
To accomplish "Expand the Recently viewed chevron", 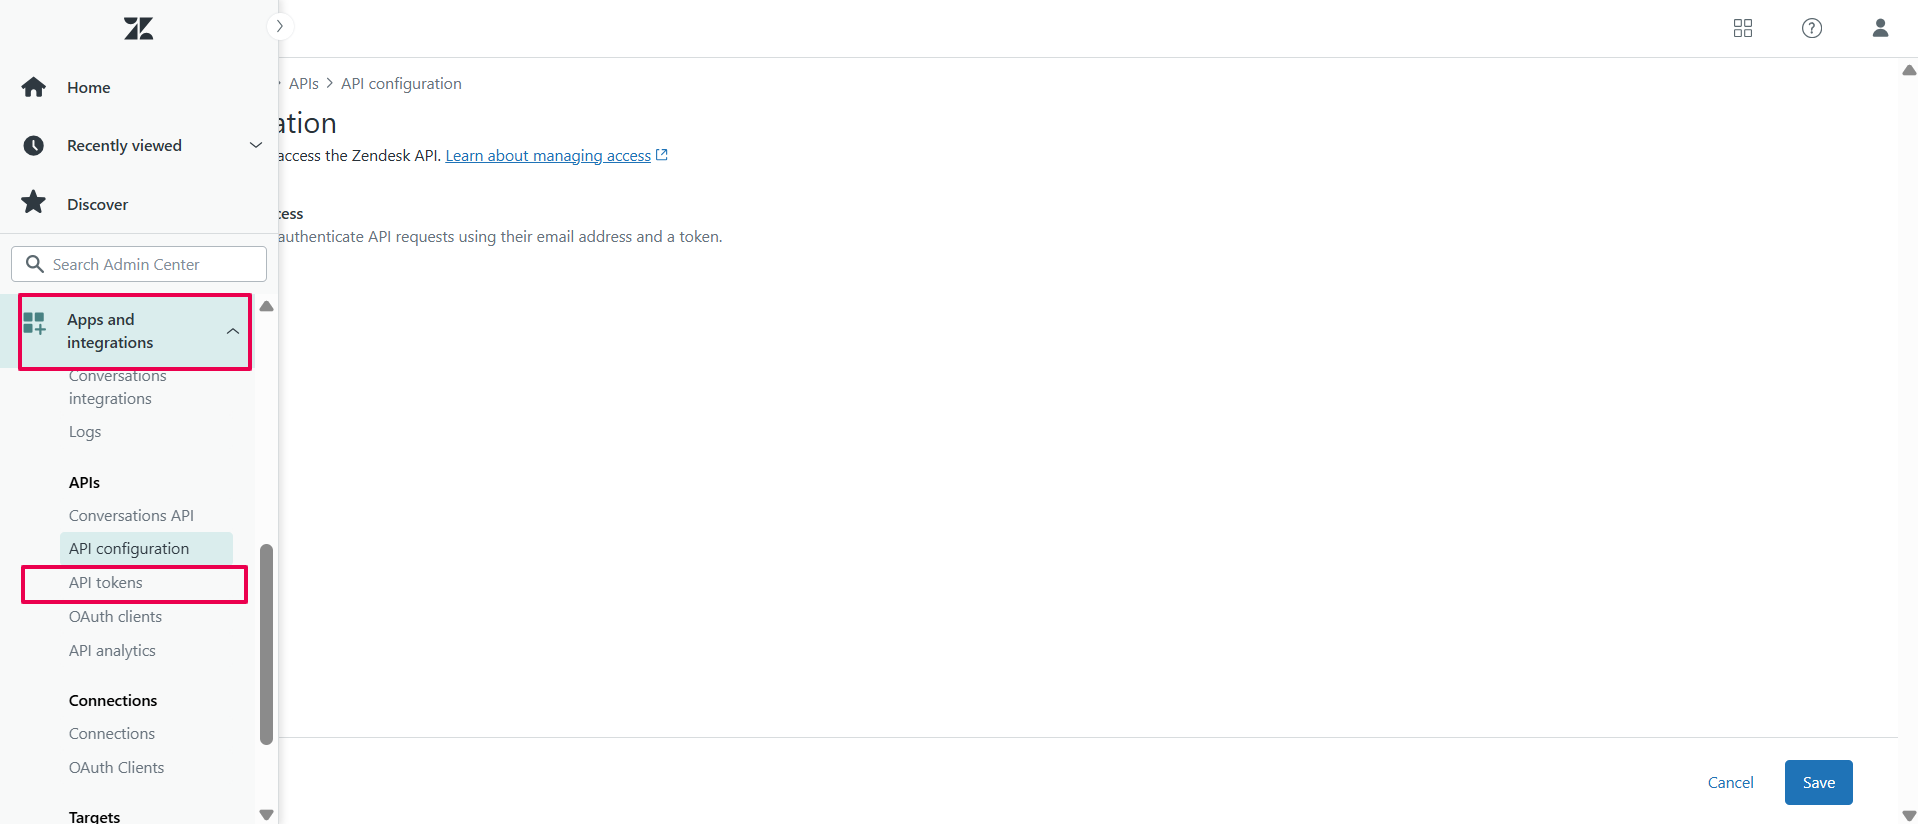I will [255, 146].
